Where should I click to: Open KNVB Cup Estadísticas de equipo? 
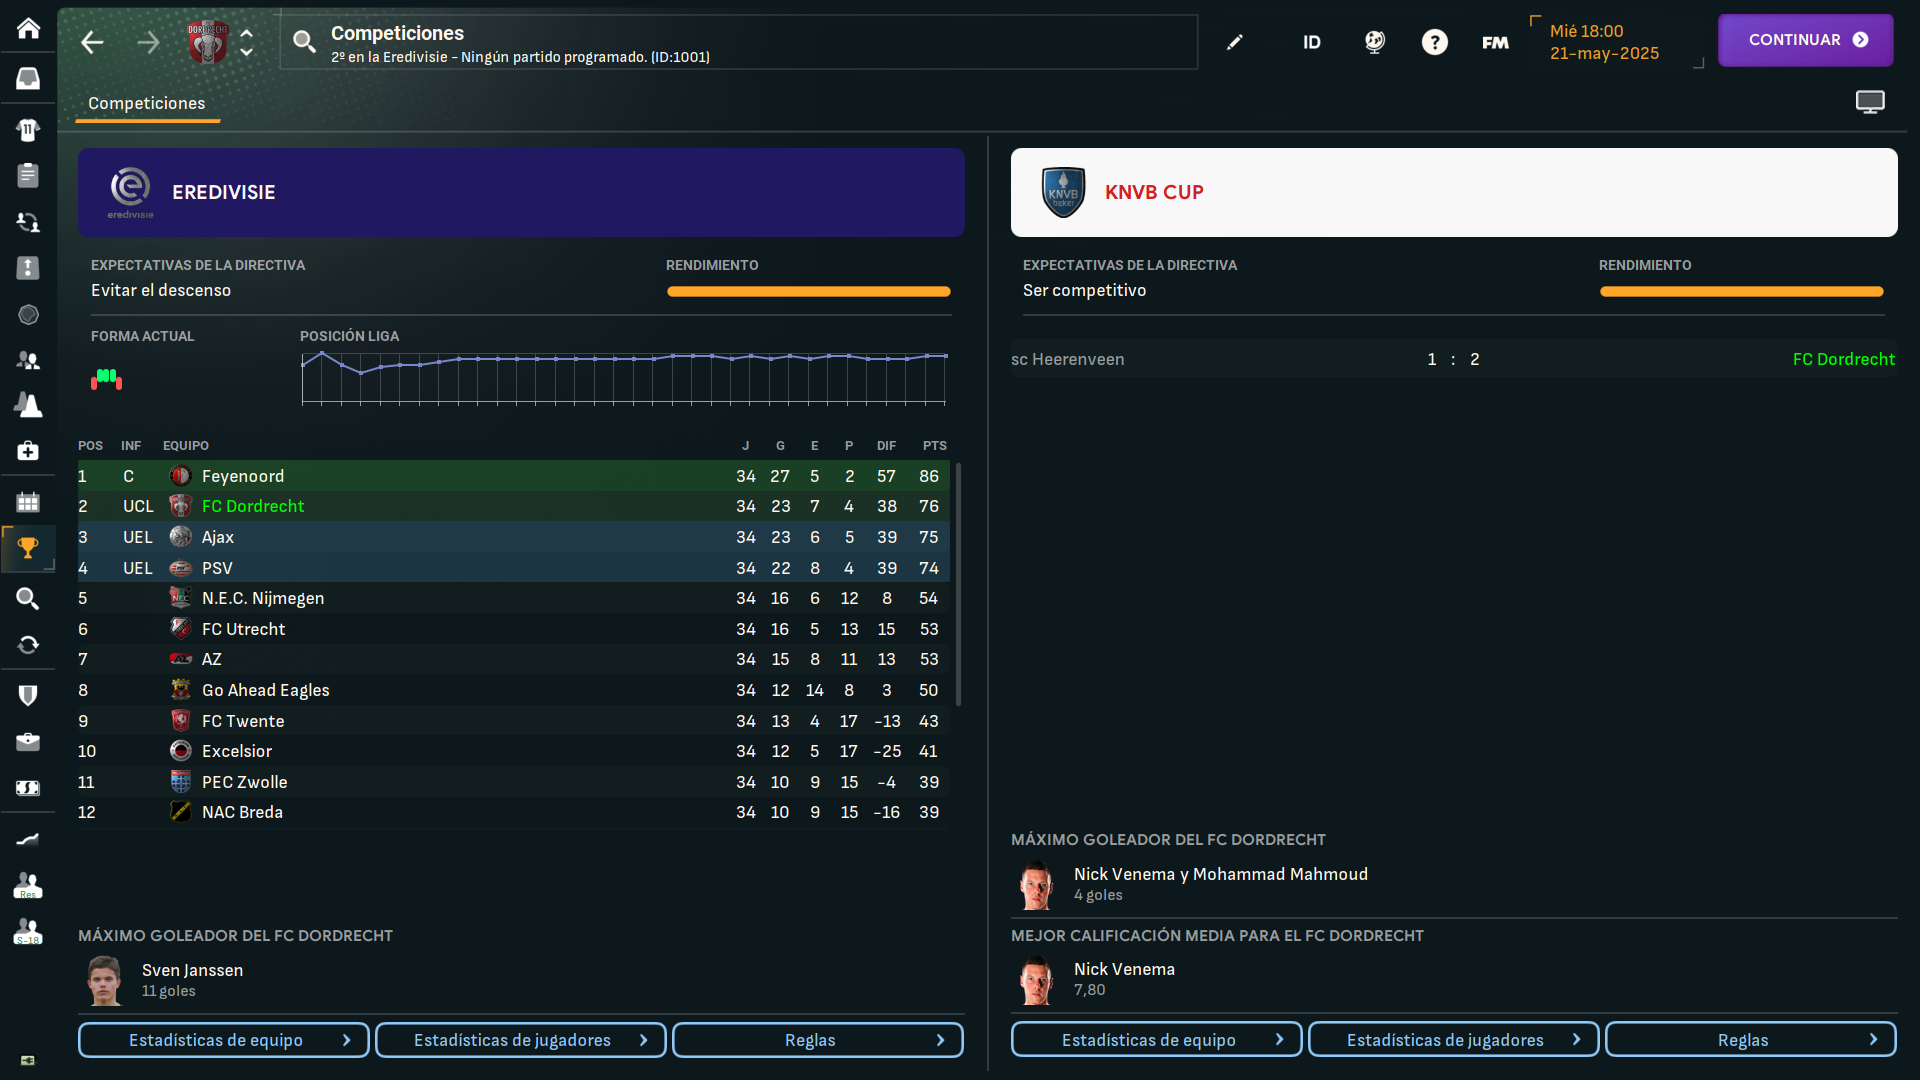1157,1040
